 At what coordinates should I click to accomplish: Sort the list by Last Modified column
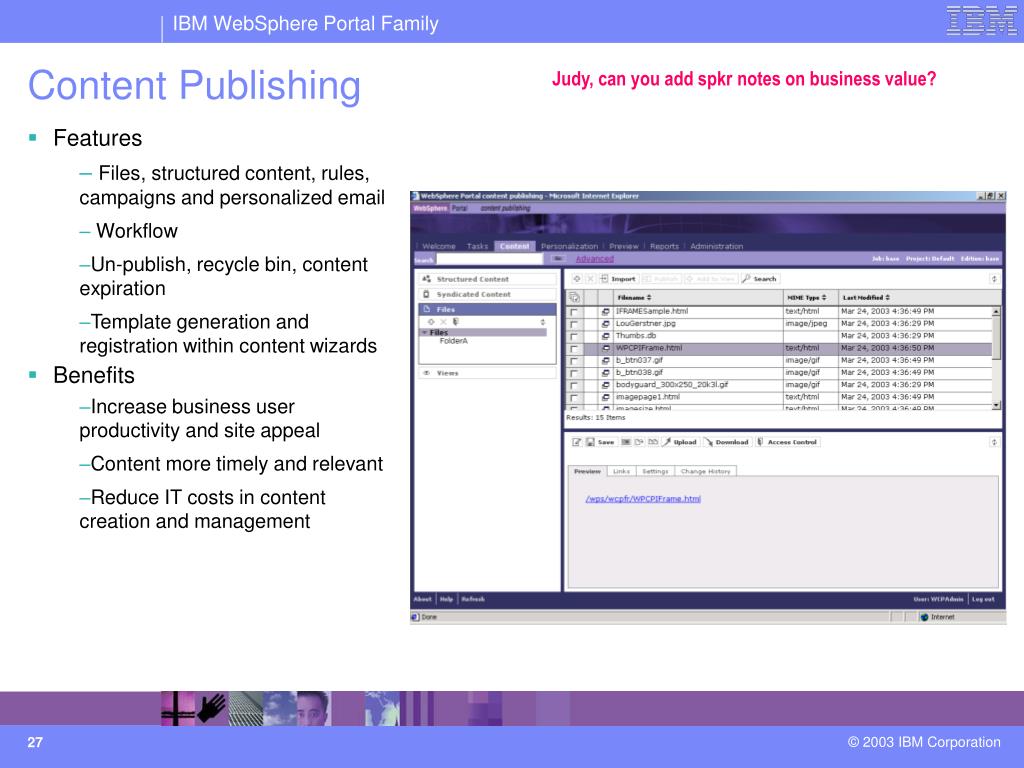[x=866, y=298]
